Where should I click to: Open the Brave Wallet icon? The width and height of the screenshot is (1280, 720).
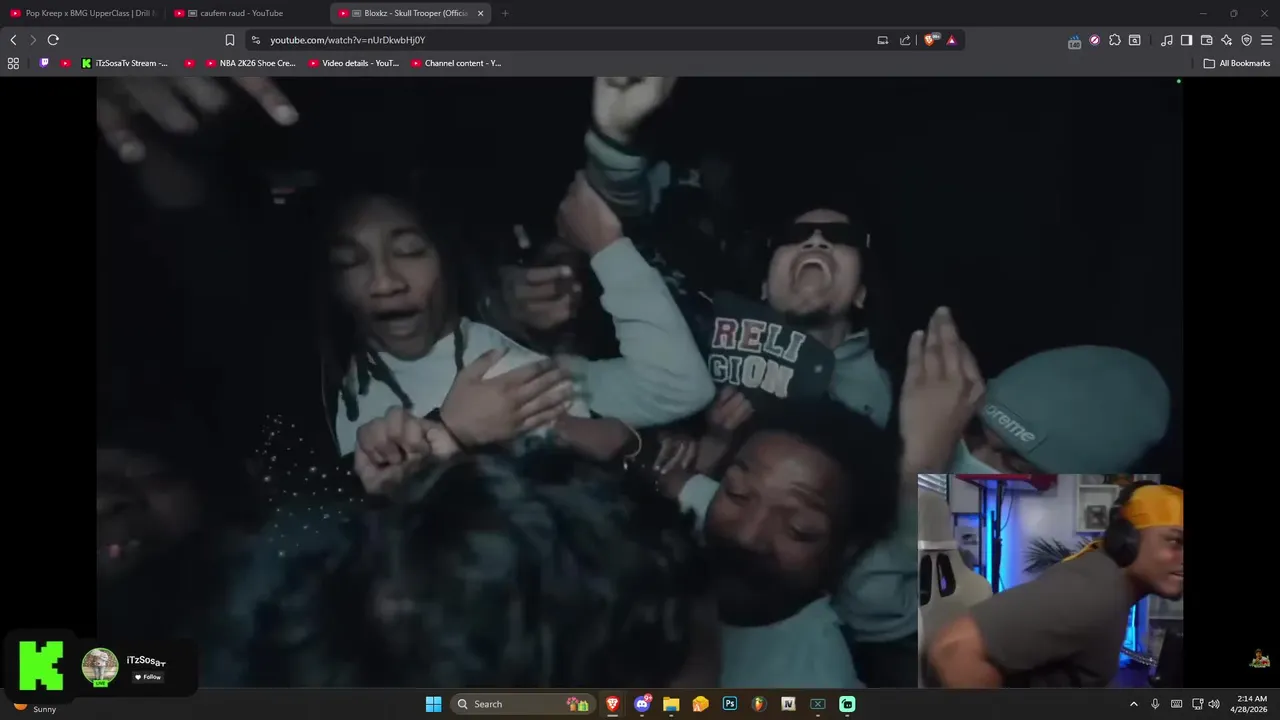tap(1206, 40)
